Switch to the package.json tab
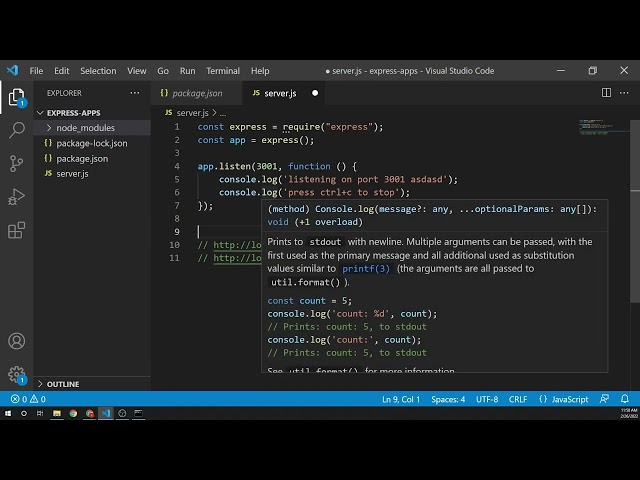Screen dimensions: 640x480 [x=197, y=93]
